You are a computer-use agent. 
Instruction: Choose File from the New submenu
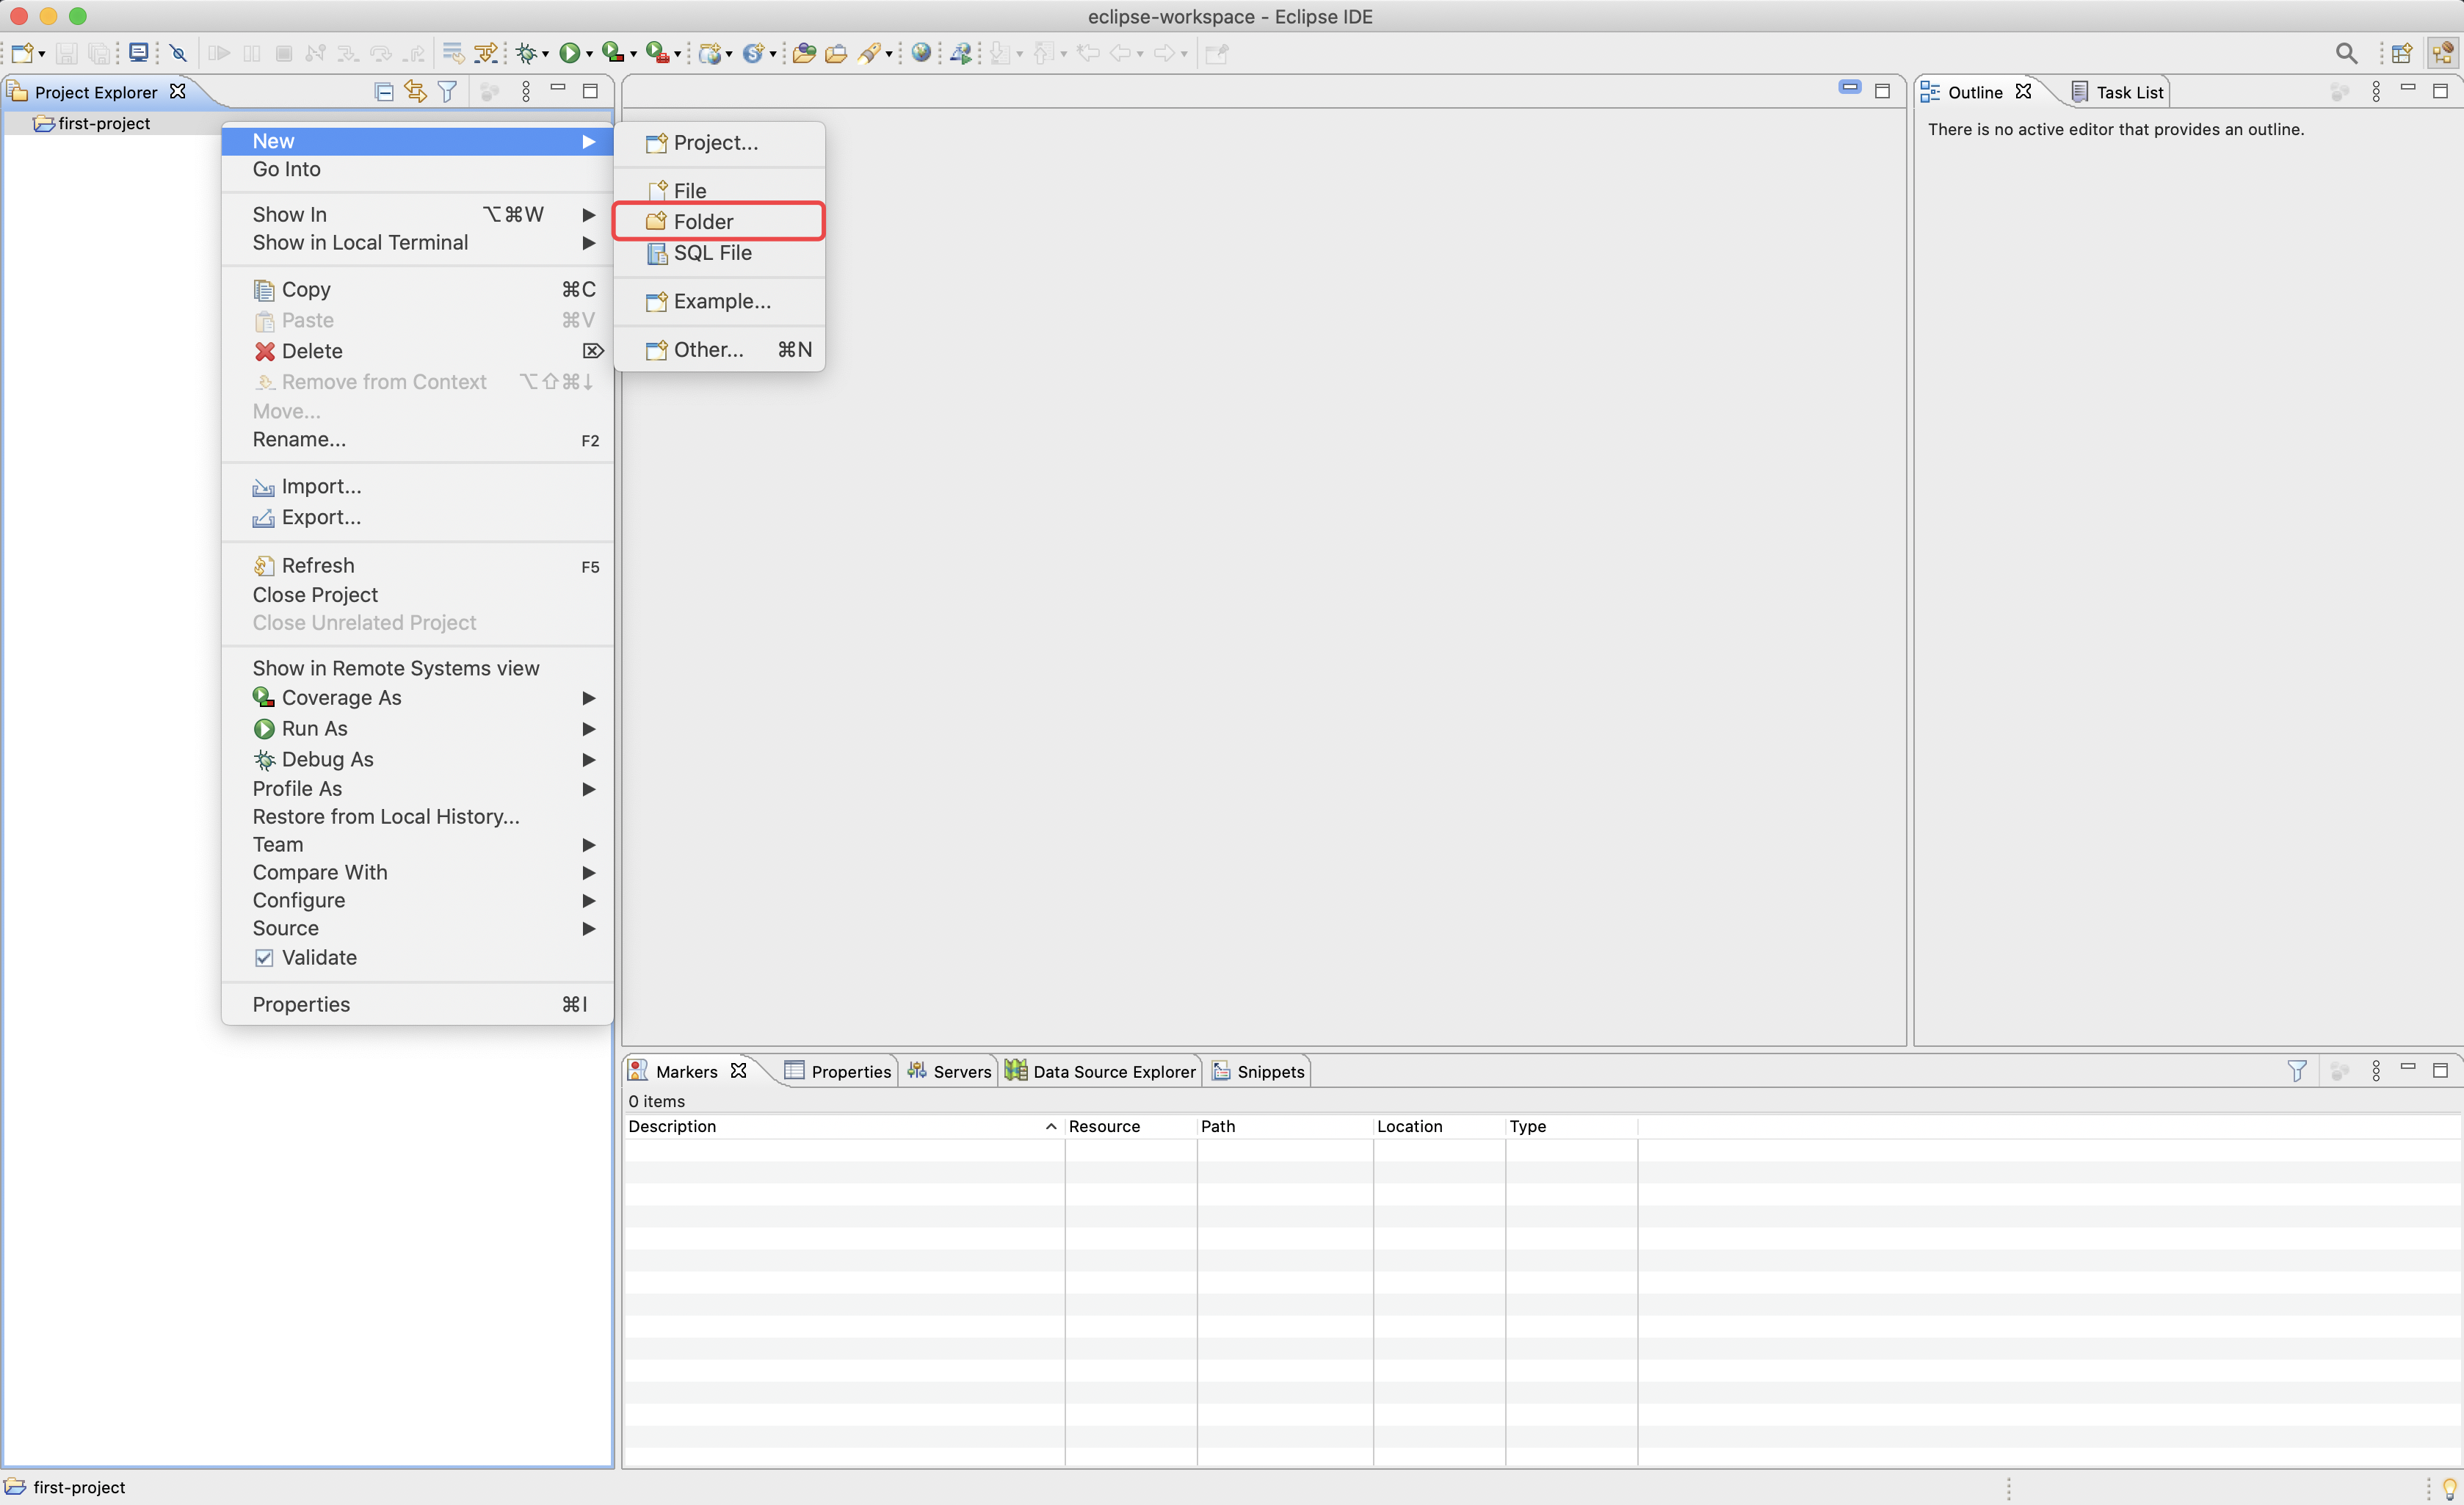point(719,190)
